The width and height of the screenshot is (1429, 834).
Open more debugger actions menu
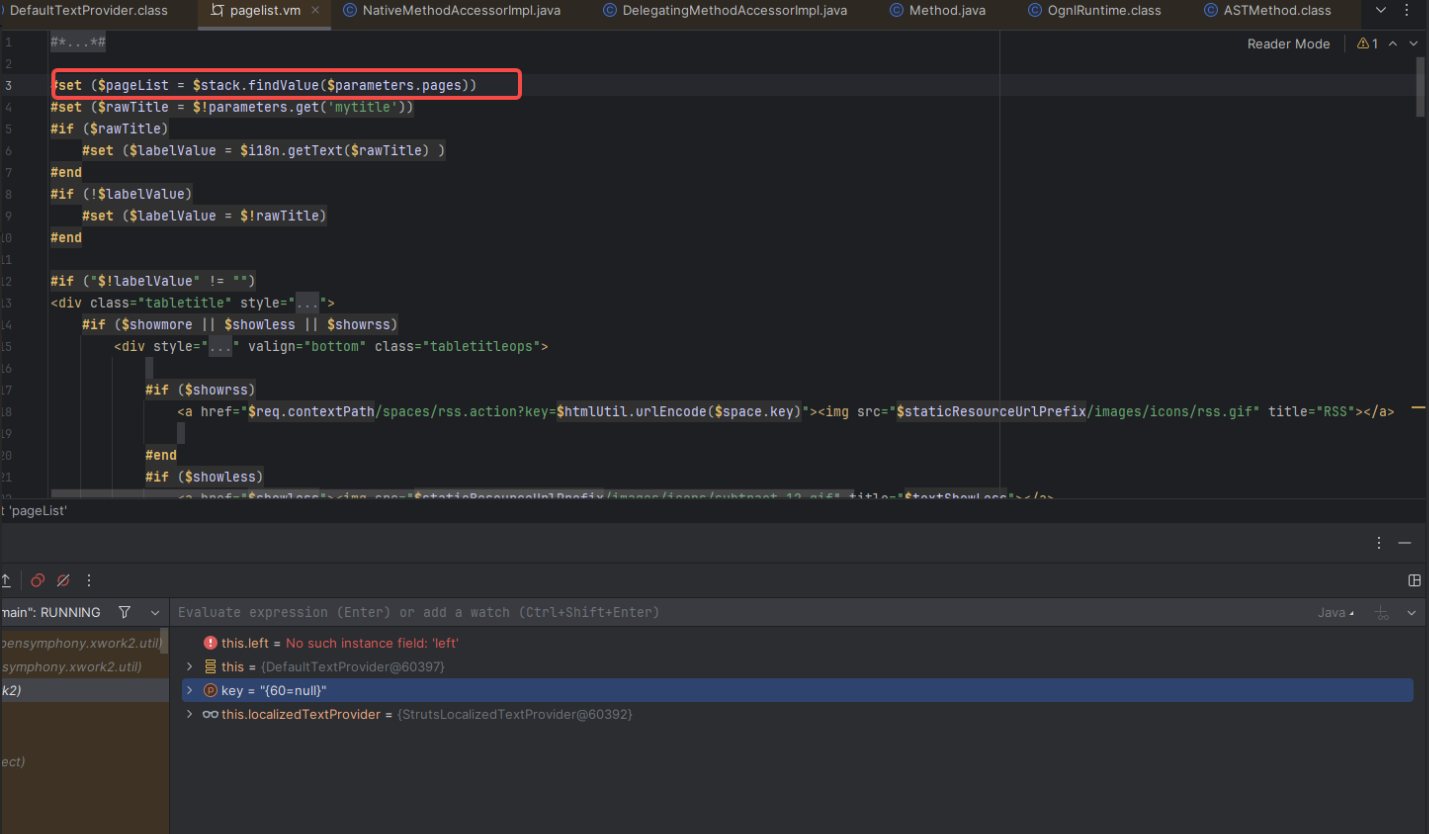89,580
